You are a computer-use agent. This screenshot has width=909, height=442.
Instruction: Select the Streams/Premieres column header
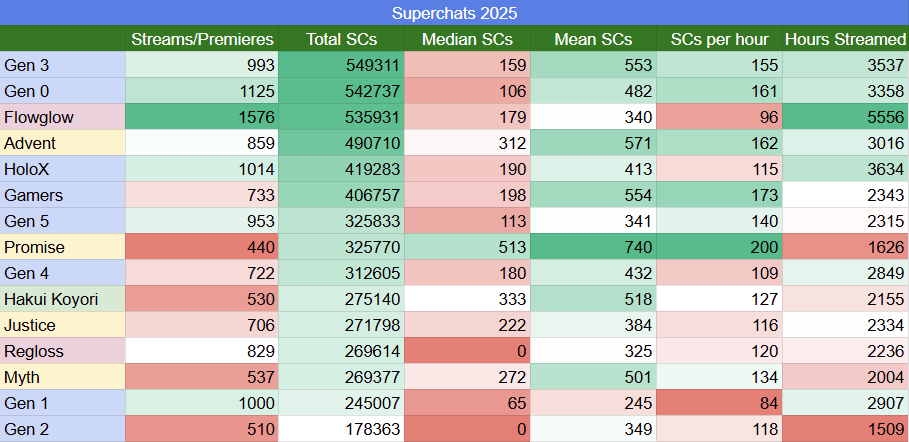202,39
